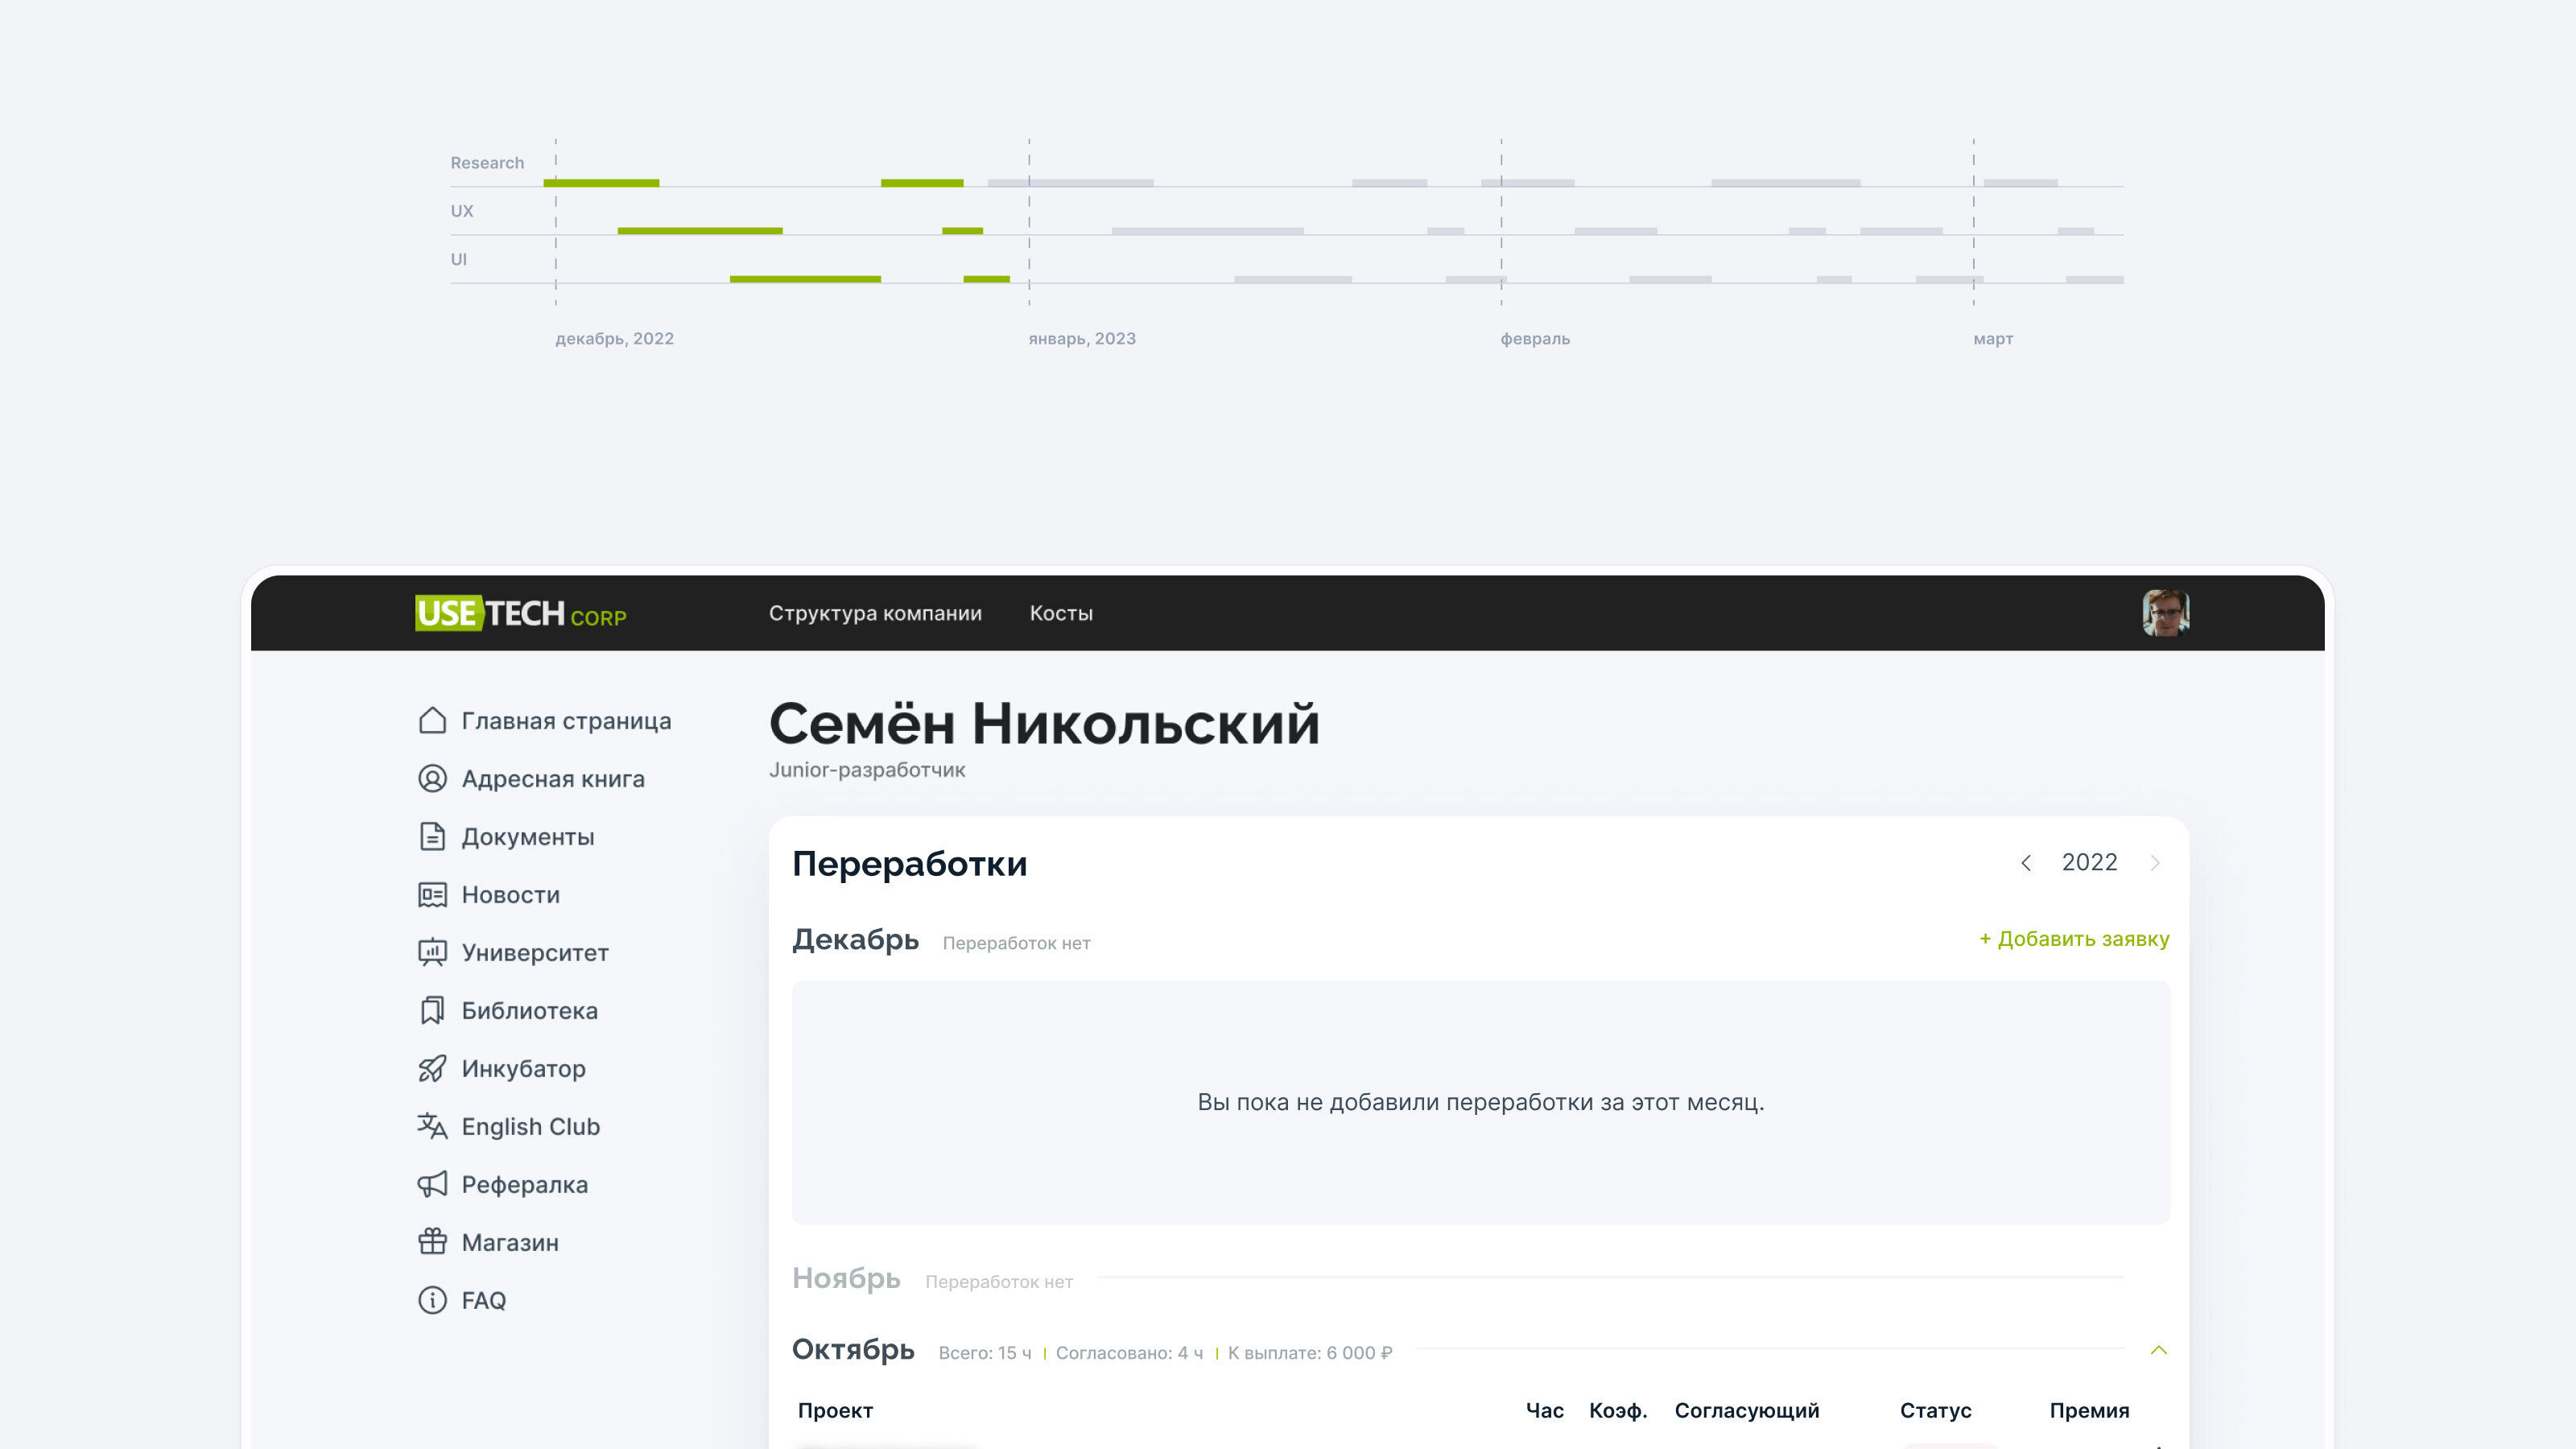Image resolution: width=2576 pixels, height=1449 pixels.
Task: Open Рефералка megaphone icon
Action: [432, 1185]
